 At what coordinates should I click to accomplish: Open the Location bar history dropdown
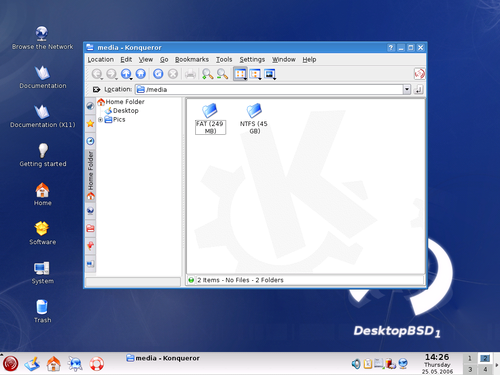[407, 89]
